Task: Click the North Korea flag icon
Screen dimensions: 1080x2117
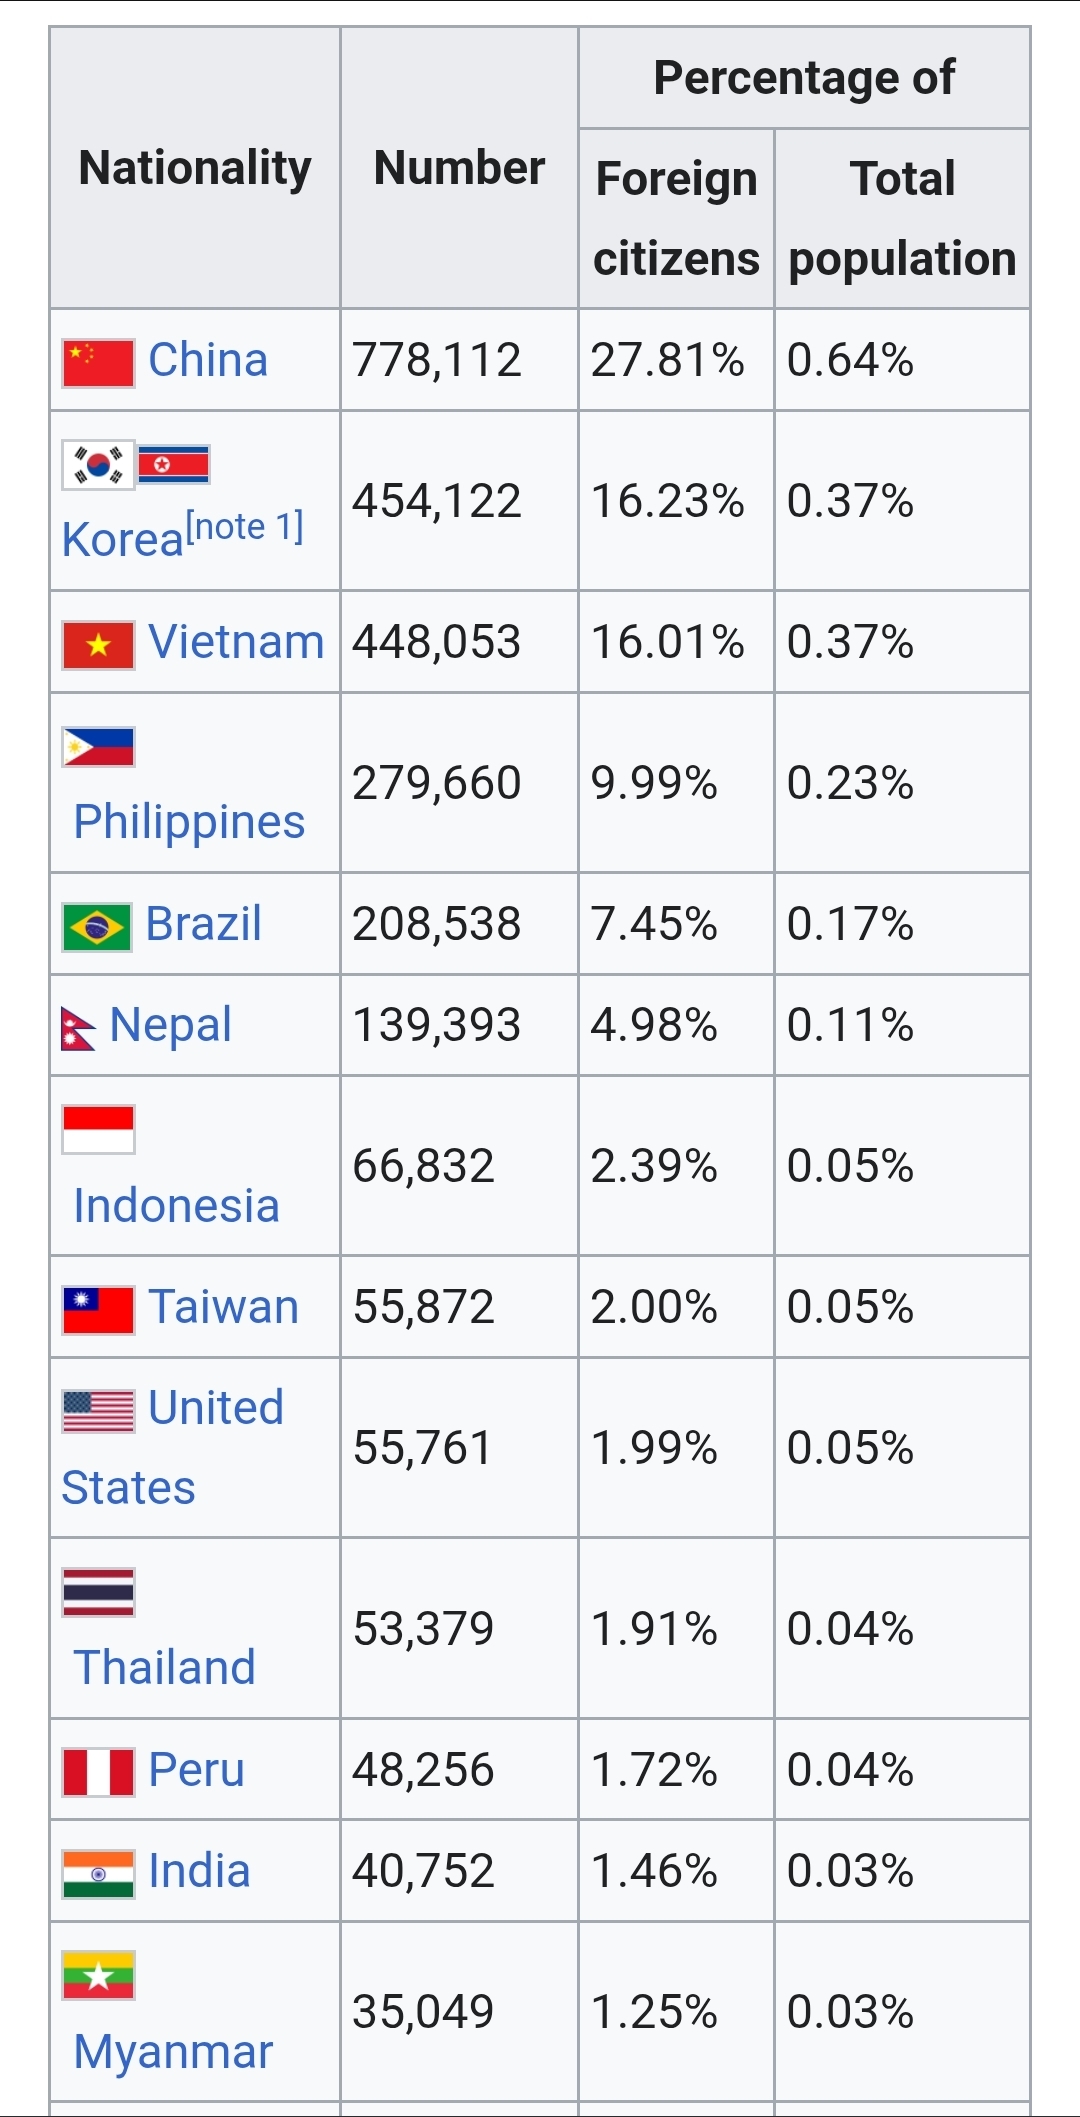Action: tap(173, 465)
